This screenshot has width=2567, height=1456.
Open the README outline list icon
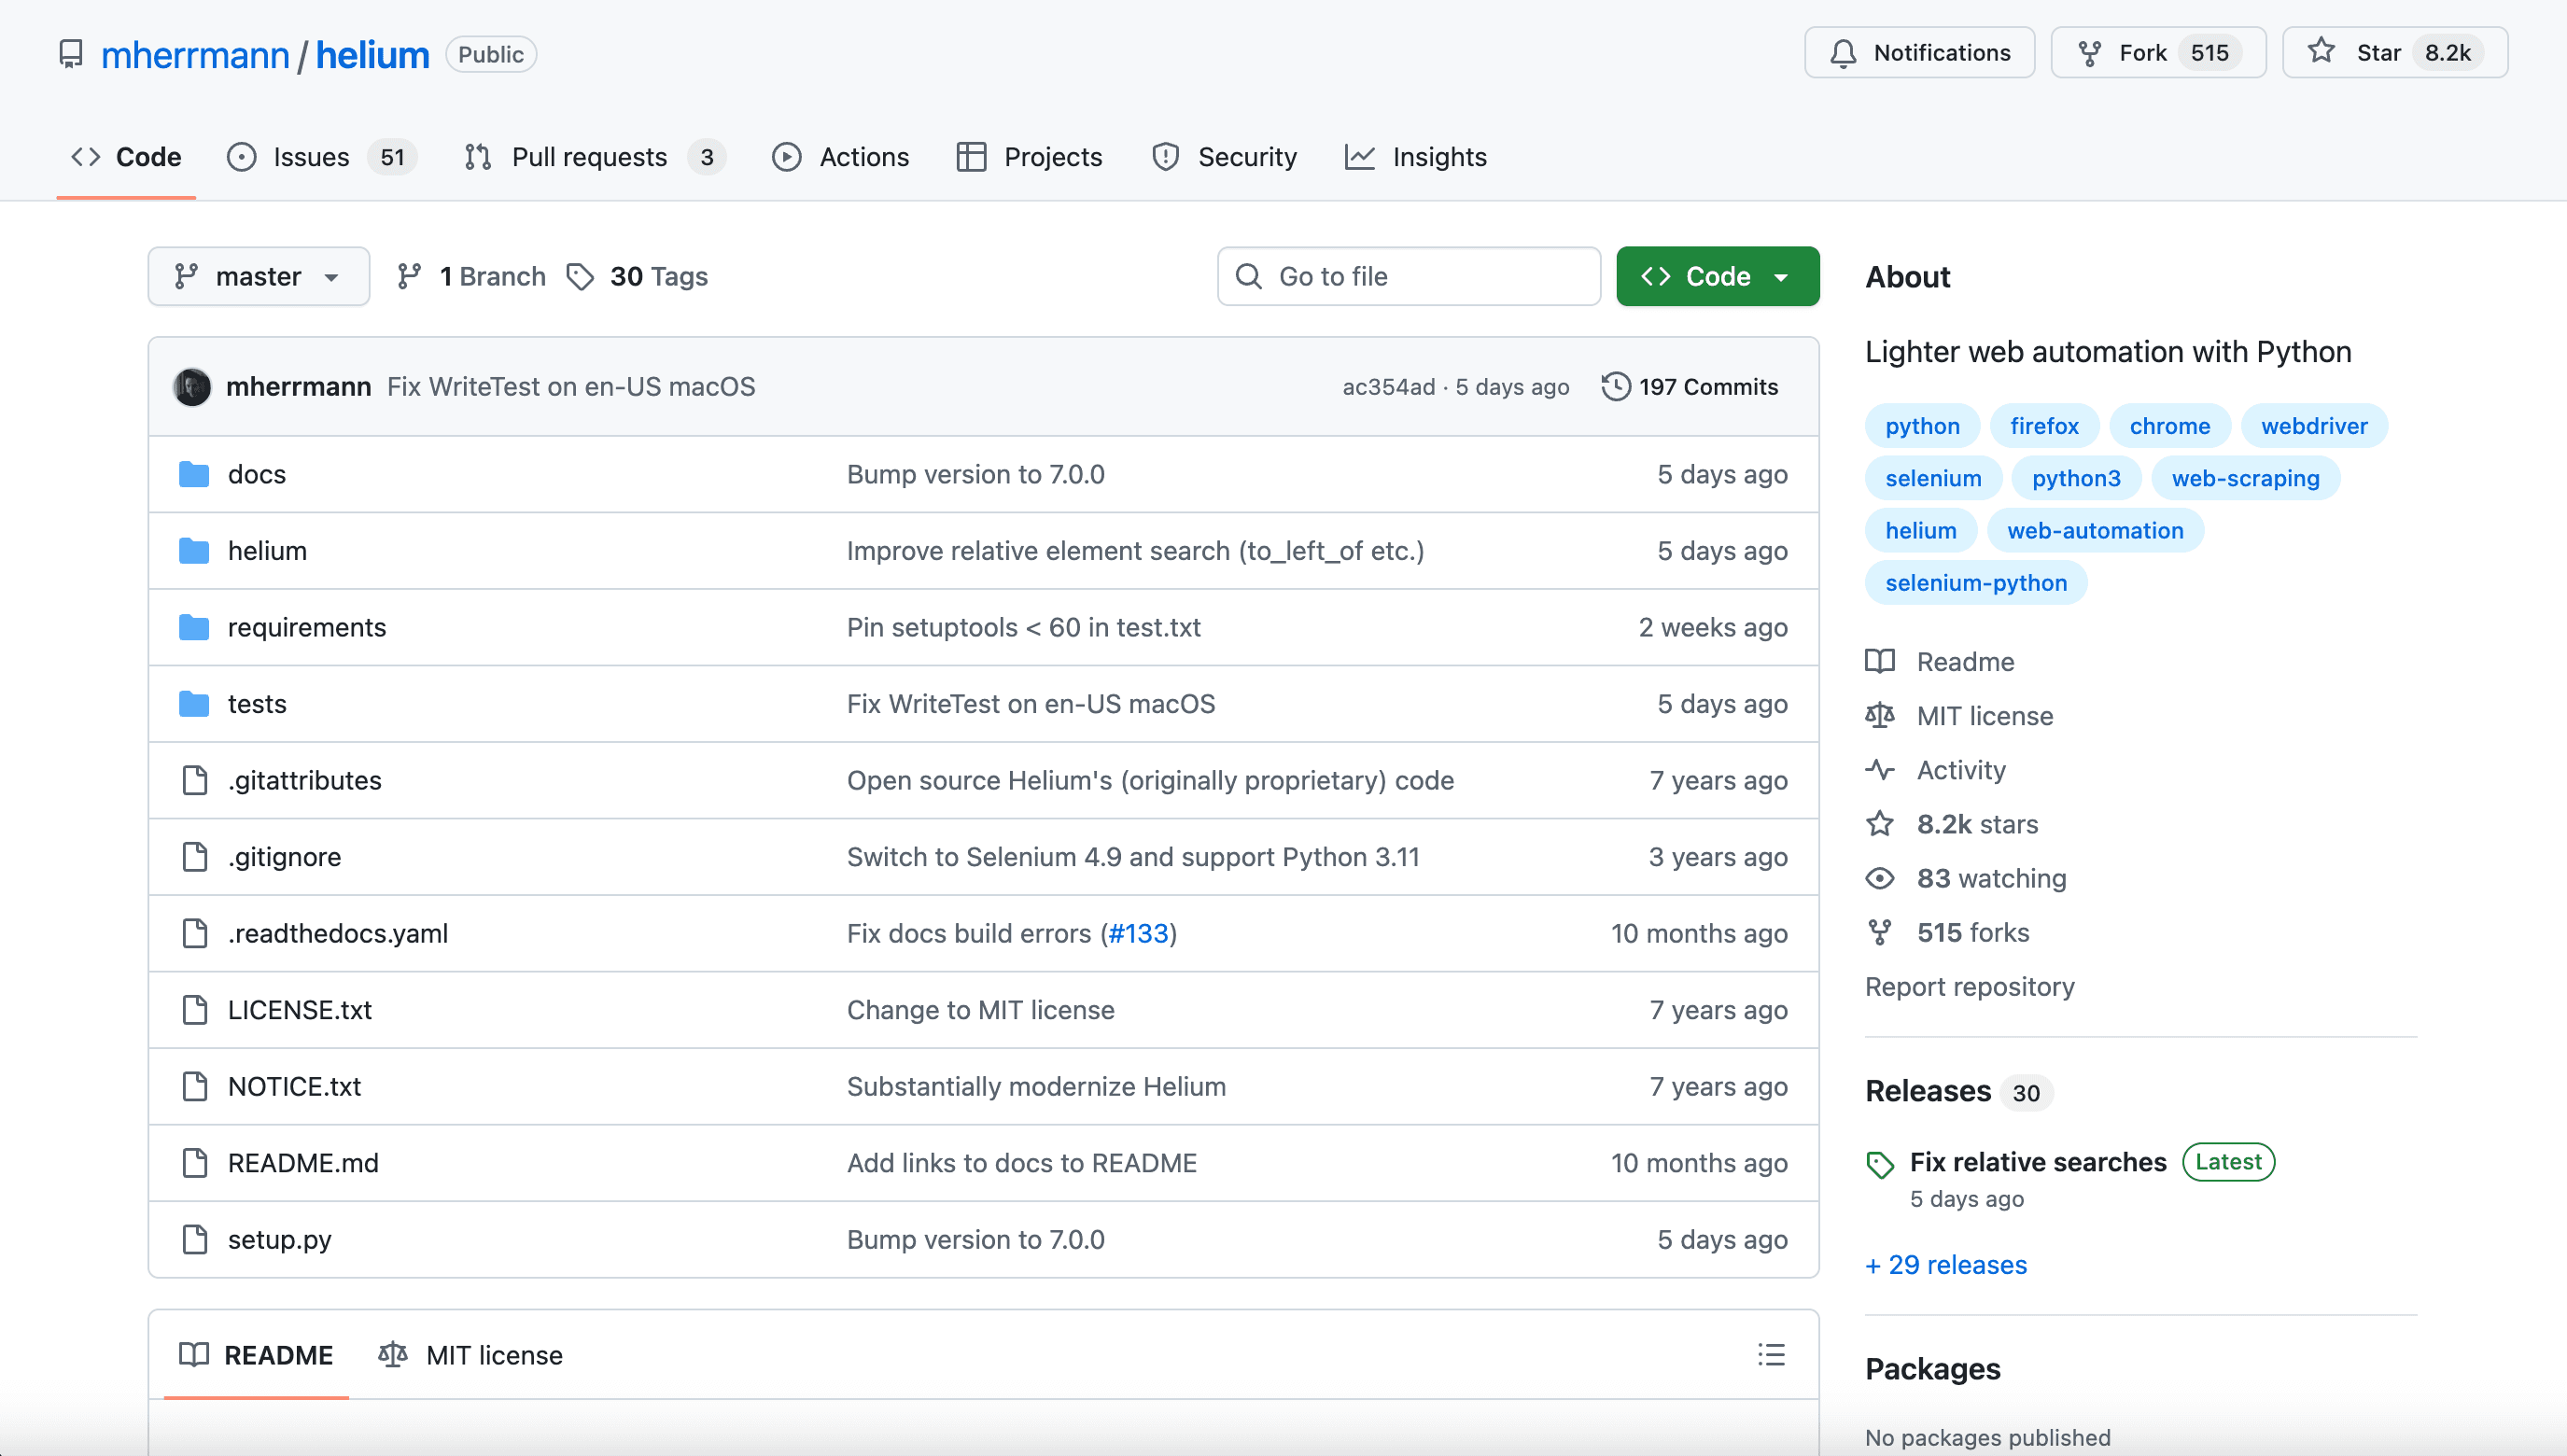point(1770,1354)
